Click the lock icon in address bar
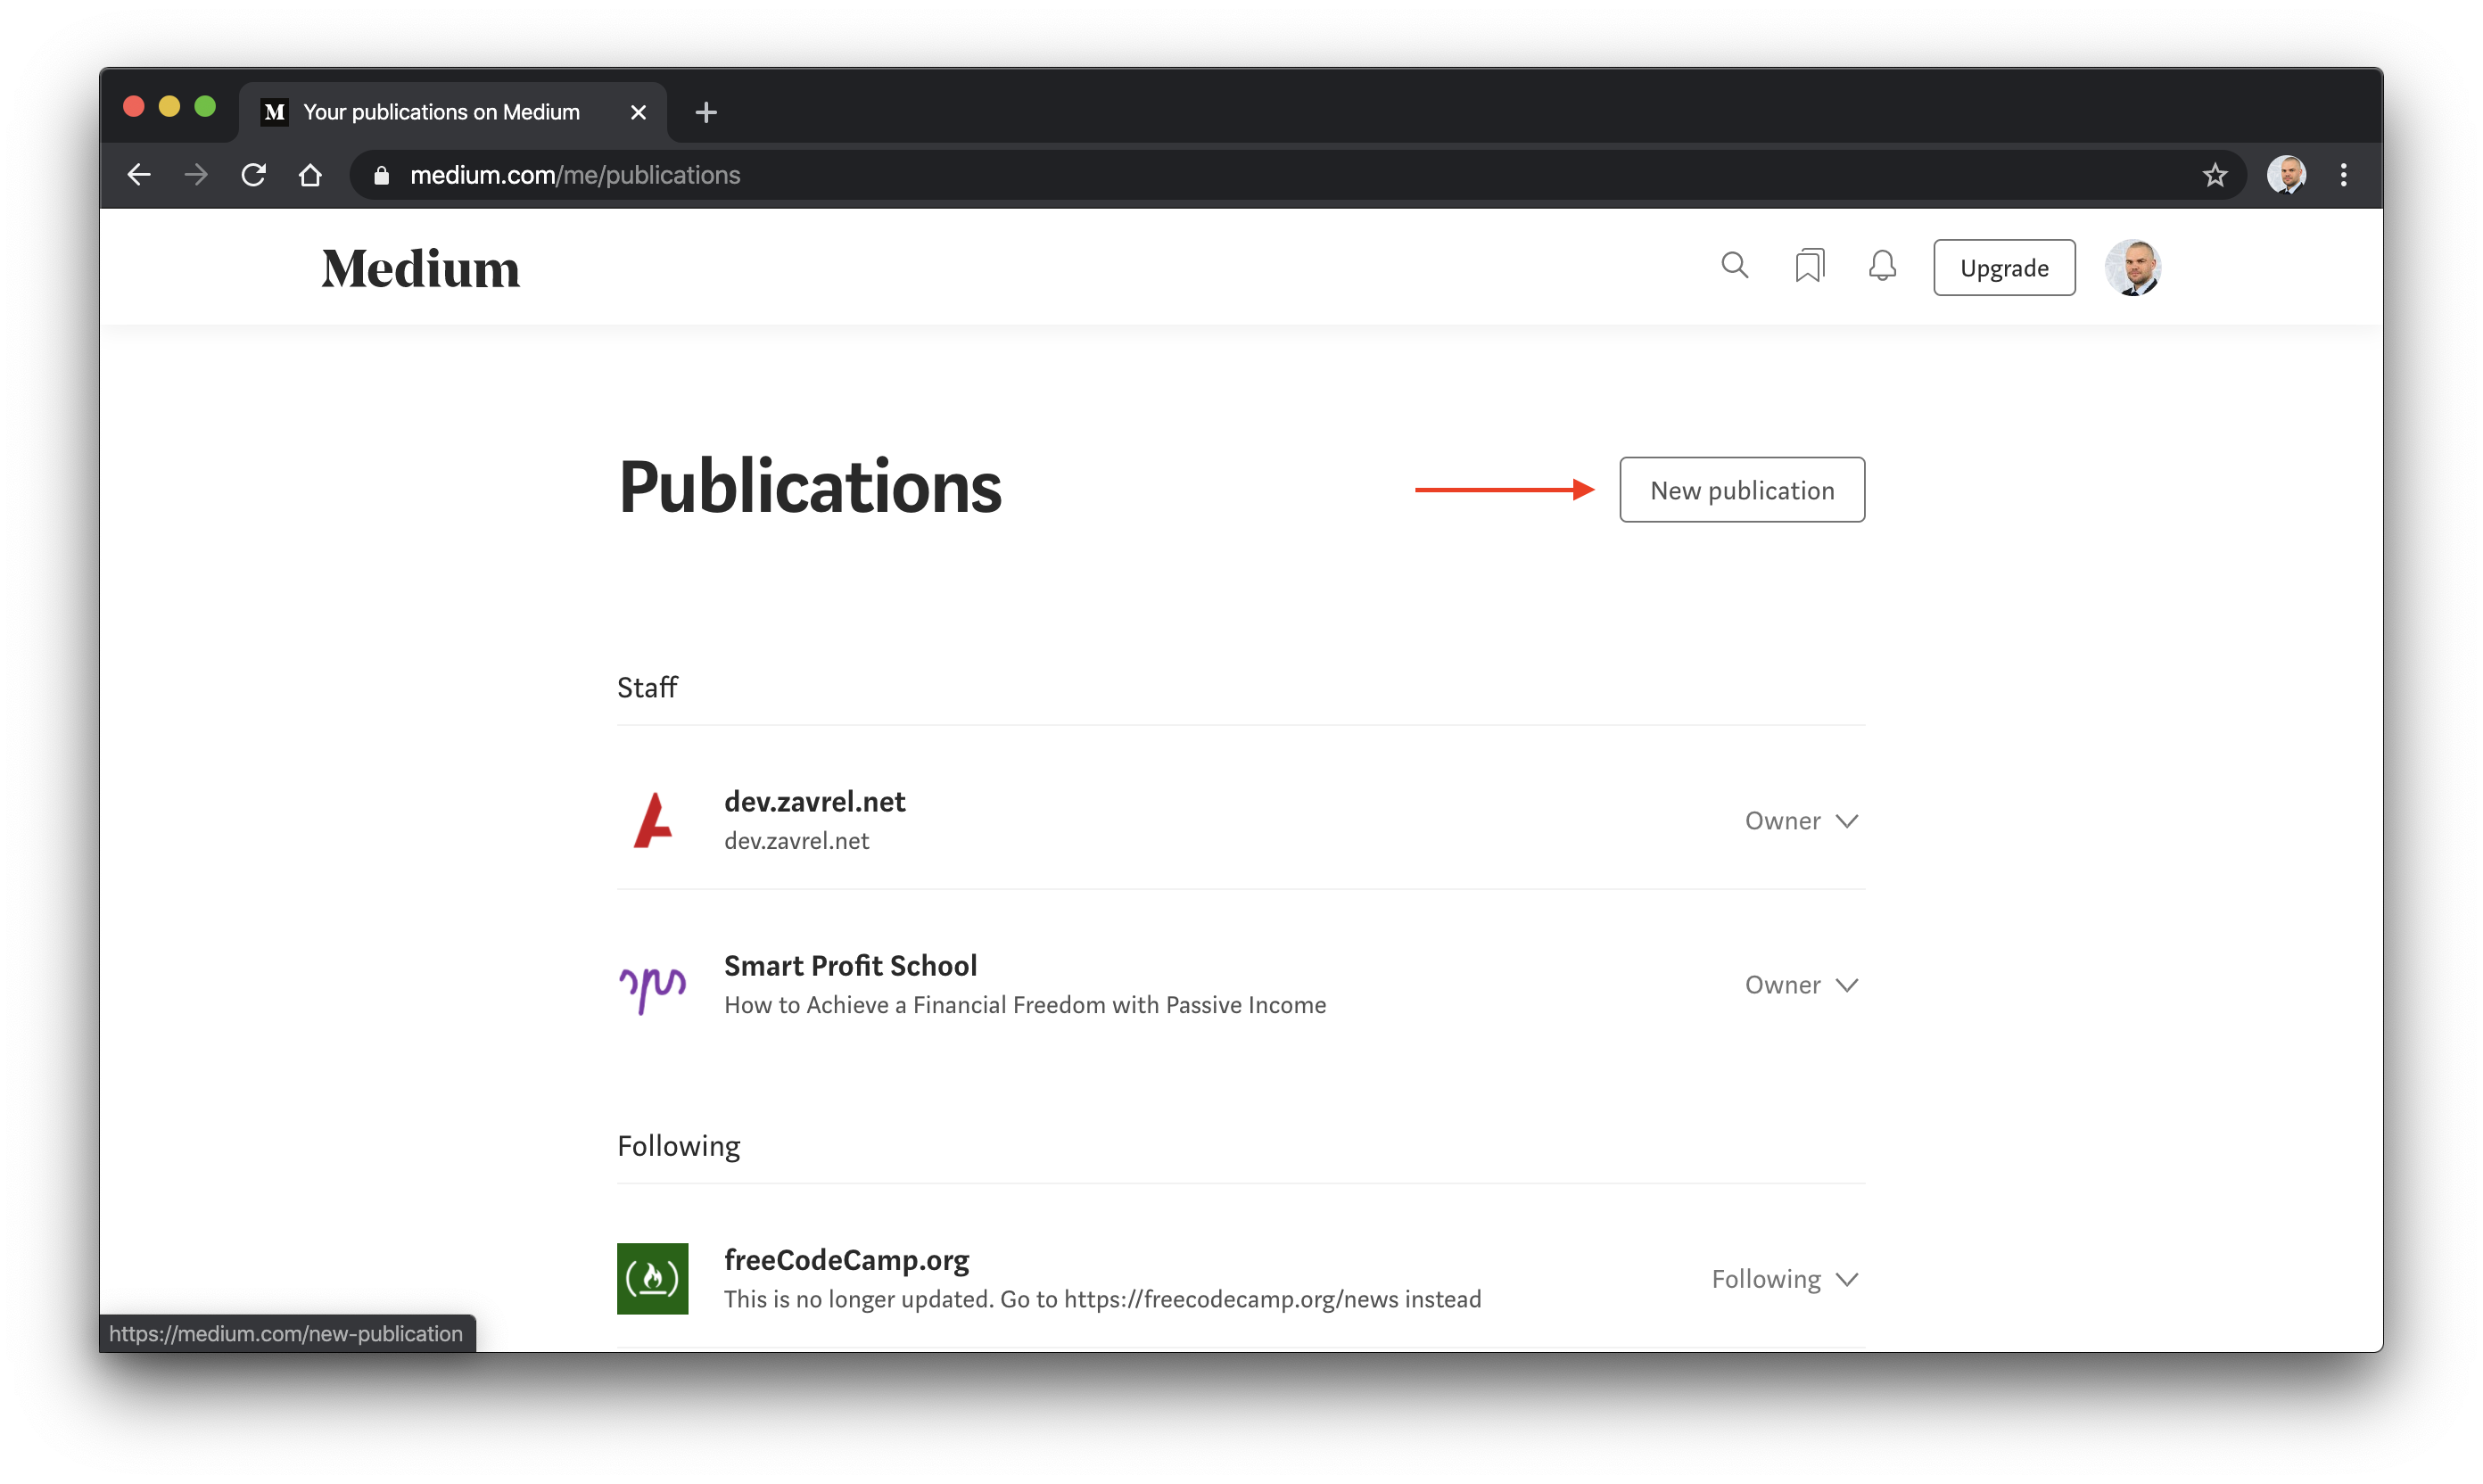This screenshot has height=1484, width=2483. (x=381, y=175)
